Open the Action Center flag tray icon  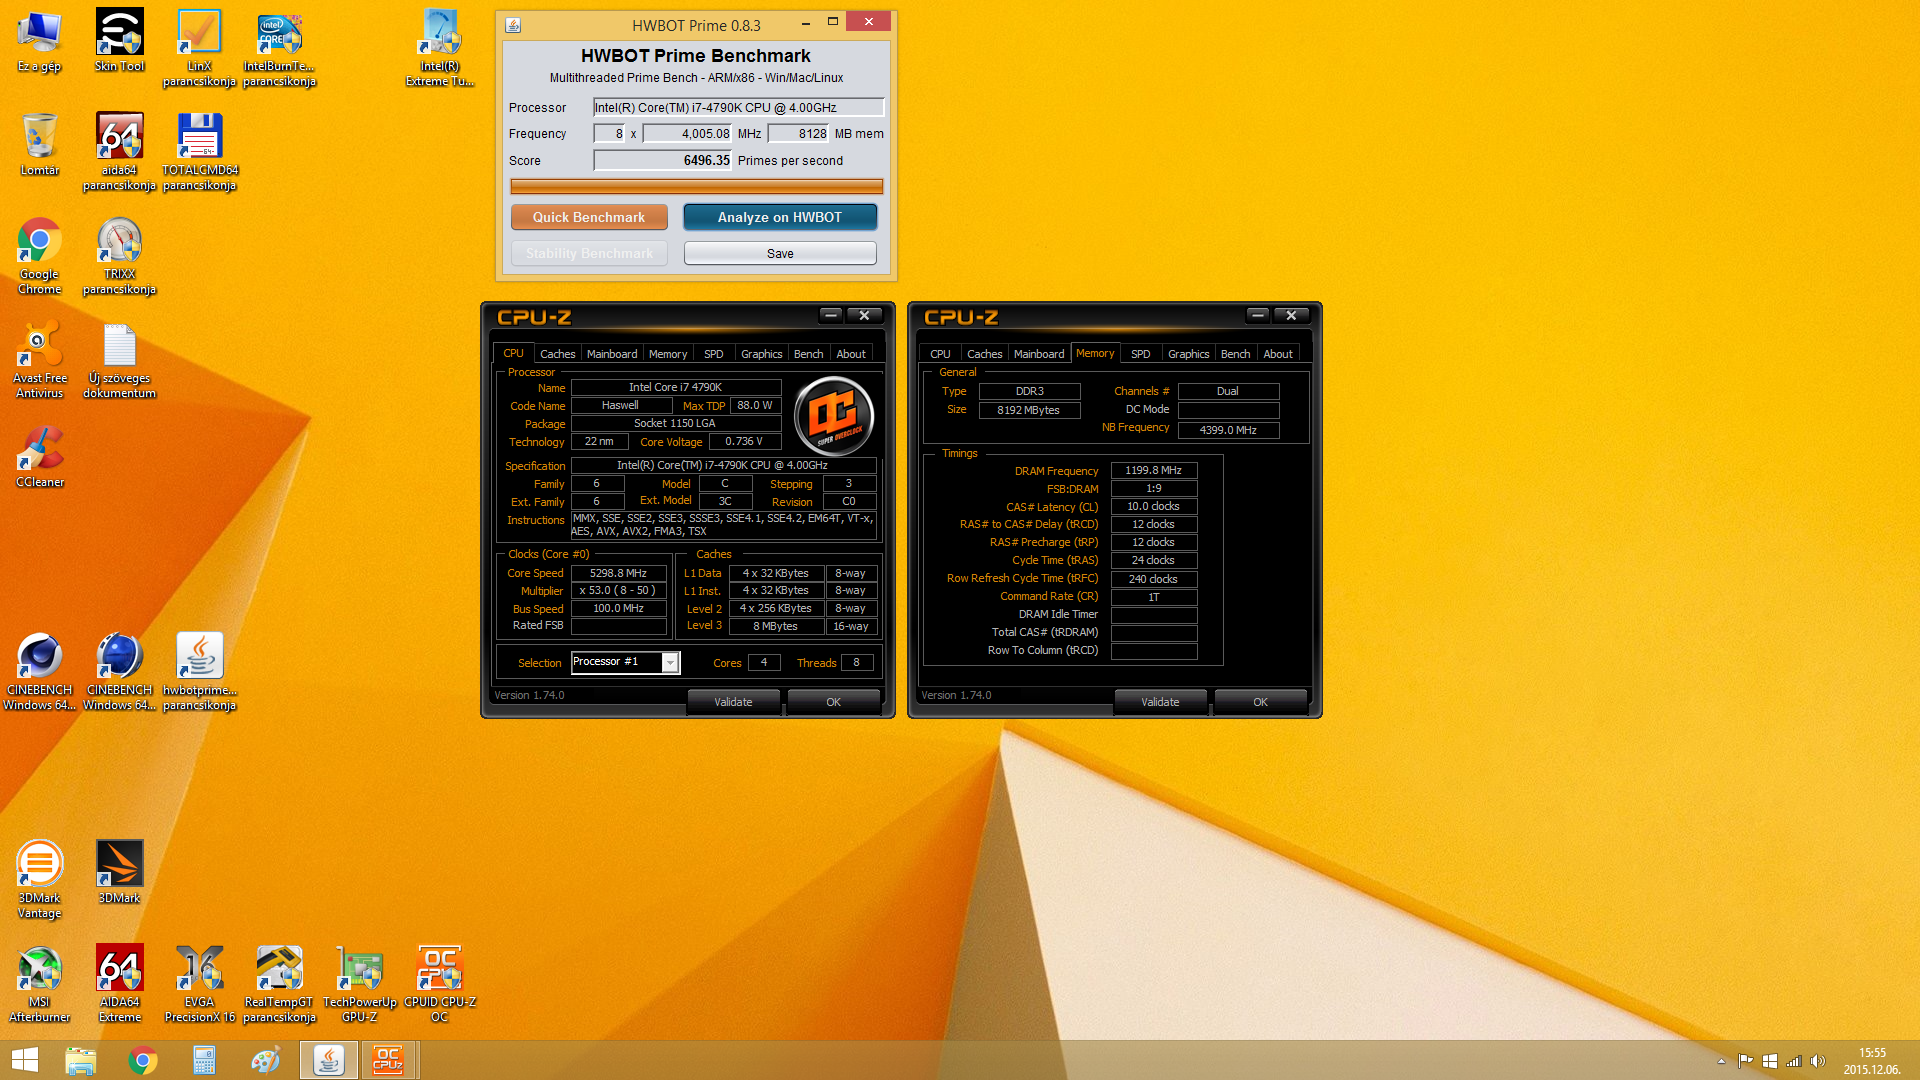pyautogui.click(x=1745, y=1061)
